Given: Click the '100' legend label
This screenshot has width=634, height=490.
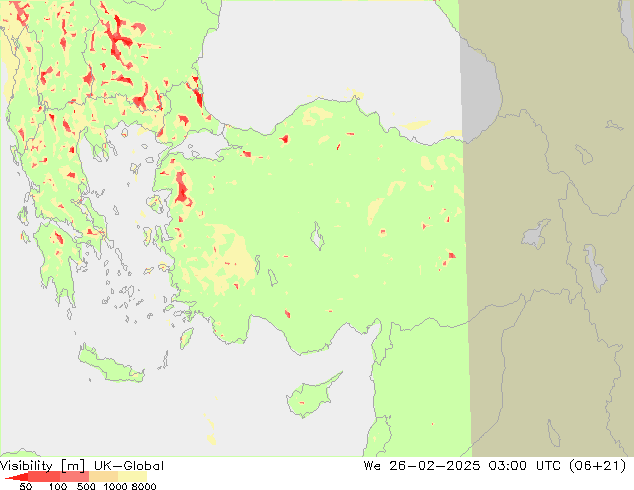Looking at the screenshot, I should coord(58,486).
